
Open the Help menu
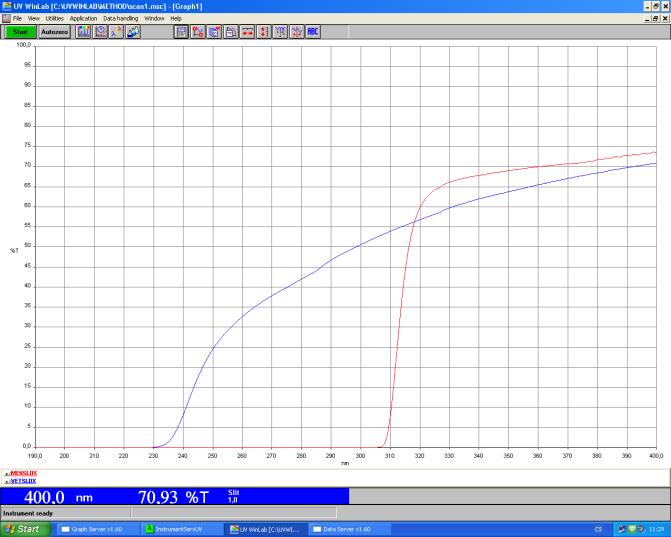pos(176,18)
